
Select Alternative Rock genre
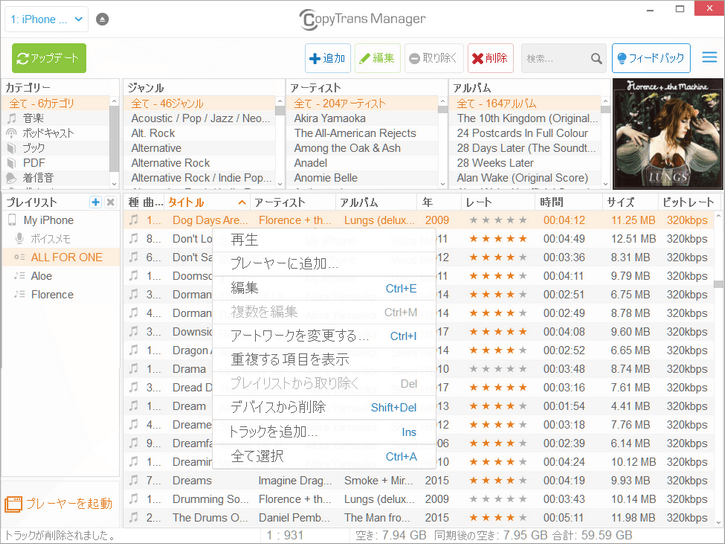[x=201, y=163]
